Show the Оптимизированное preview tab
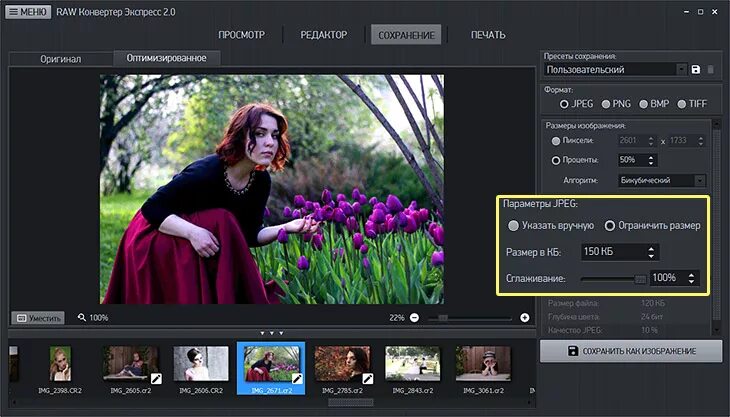The image size is (730, 417). [166, 58]
